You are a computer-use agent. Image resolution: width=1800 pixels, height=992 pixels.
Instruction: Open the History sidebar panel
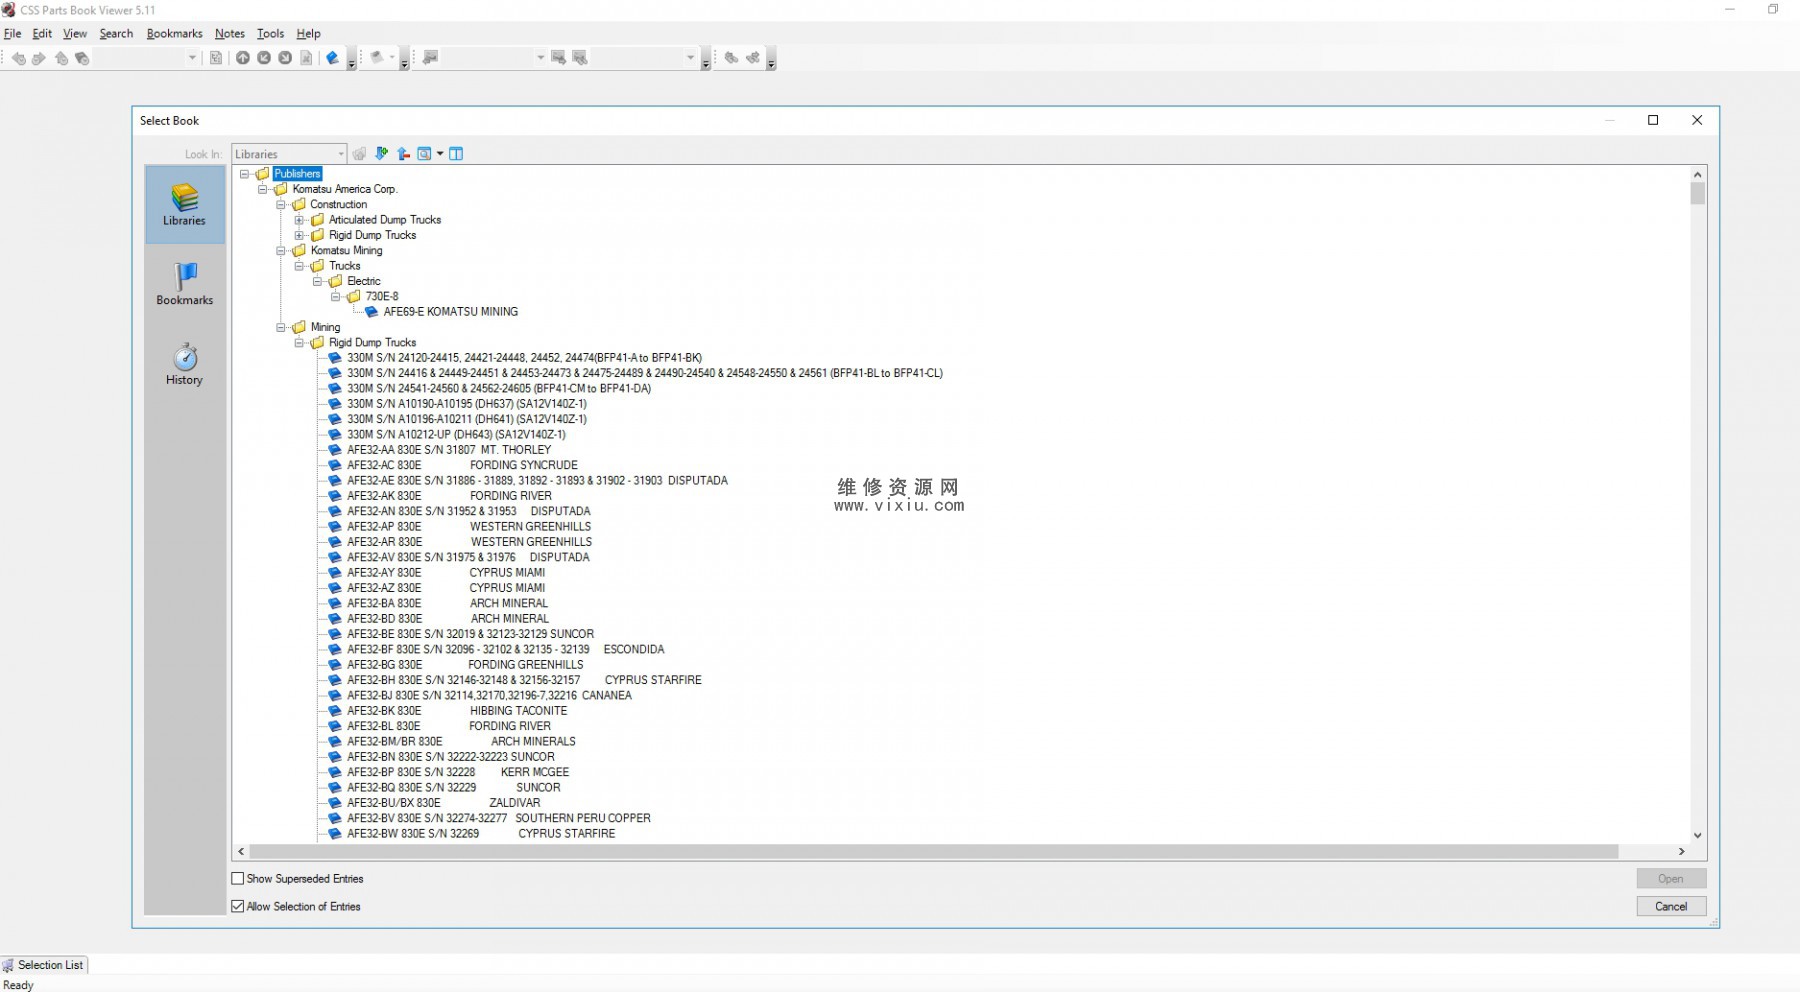(x=185, y=364)
